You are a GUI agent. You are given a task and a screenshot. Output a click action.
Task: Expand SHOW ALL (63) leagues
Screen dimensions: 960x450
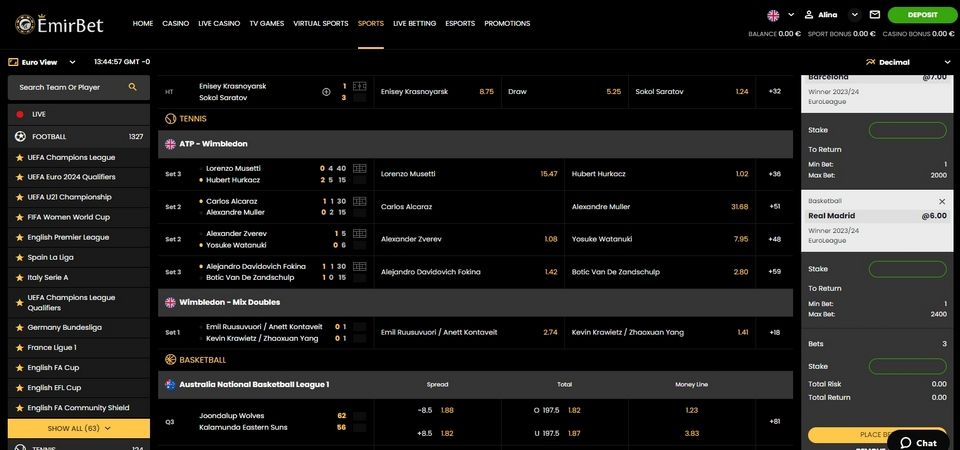pos(79,429)
